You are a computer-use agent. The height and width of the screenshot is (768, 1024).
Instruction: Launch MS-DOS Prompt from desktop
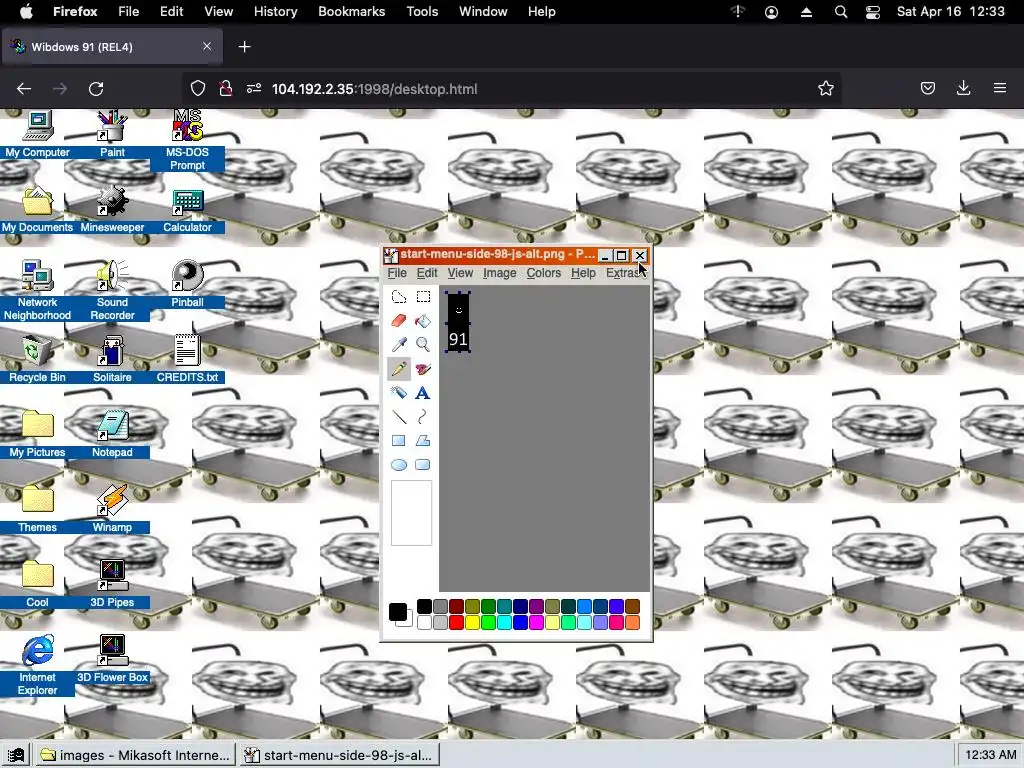[187, 140]
